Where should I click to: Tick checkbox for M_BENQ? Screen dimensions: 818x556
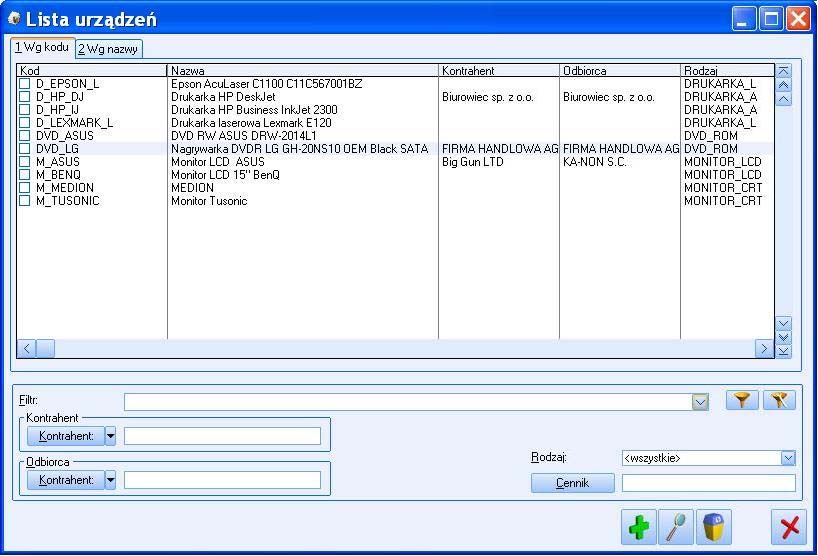[25, 175]
